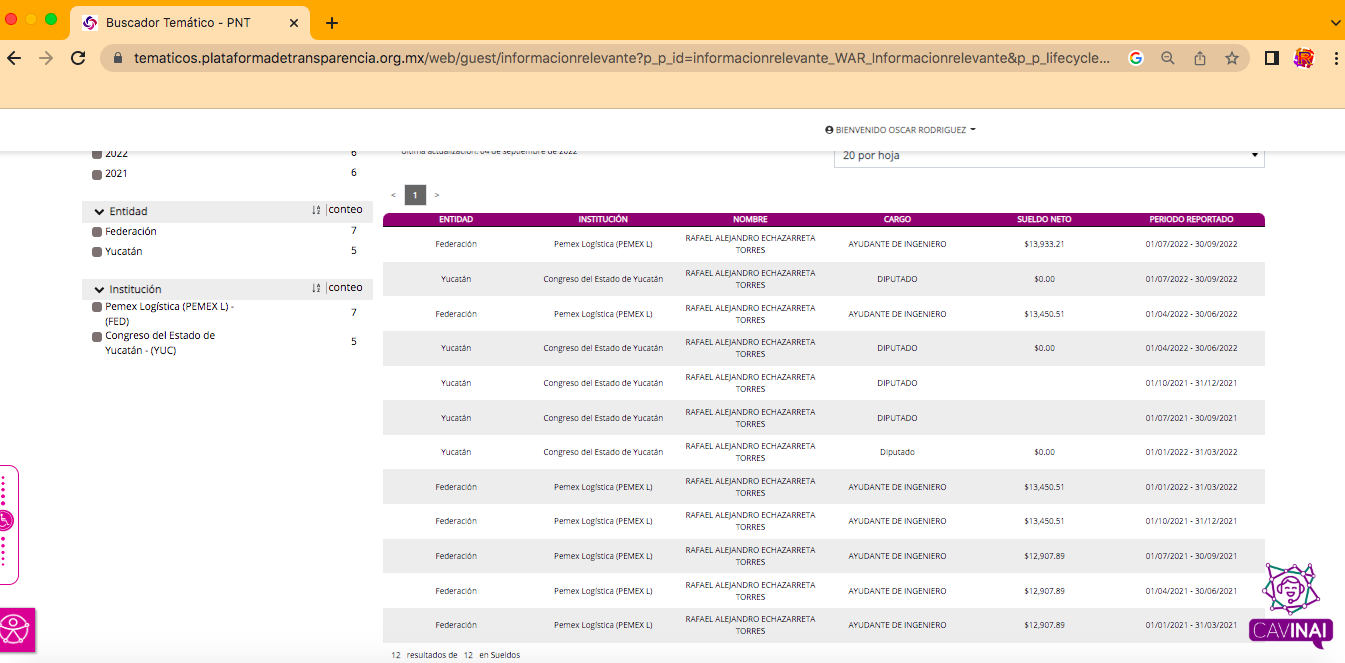Open the zoom magnifier icon in address bar
The width and height of the screenshot is (1345, 663).
[x=1167, y=58]
